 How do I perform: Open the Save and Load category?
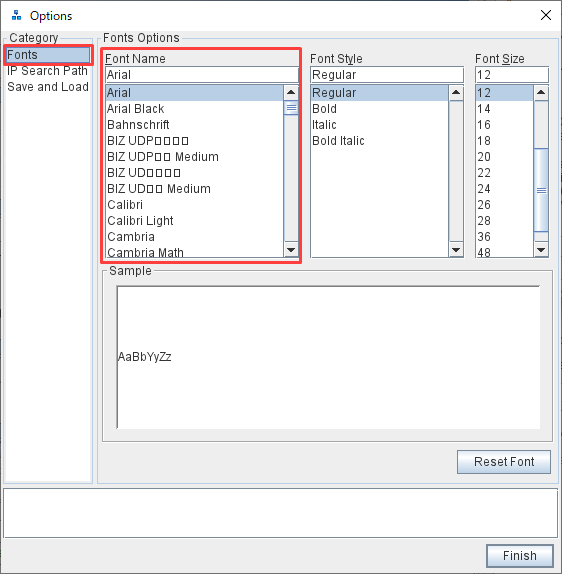tap(48, 87)
